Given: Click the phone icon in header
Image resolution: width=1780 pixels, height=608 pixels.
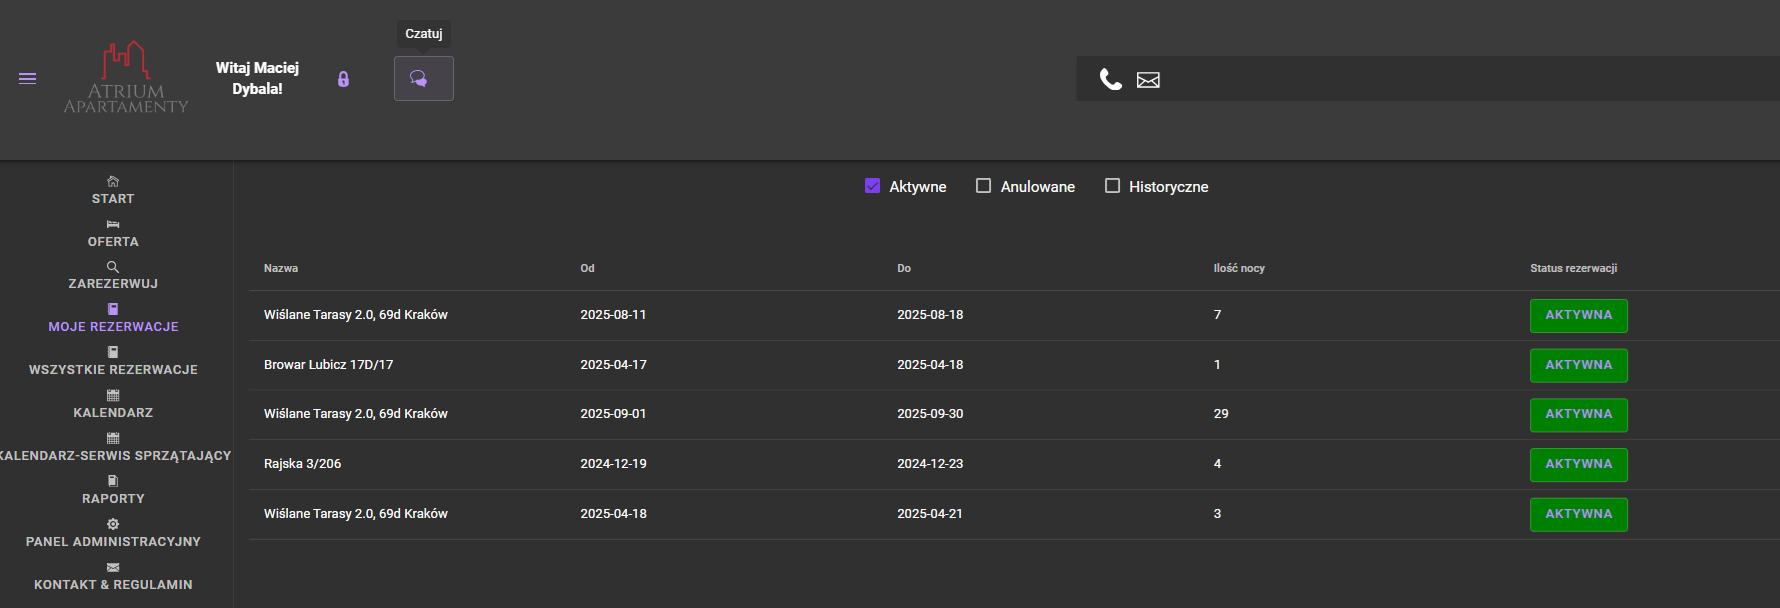Looking at the screenshot, I should [x=1110, y=79].
